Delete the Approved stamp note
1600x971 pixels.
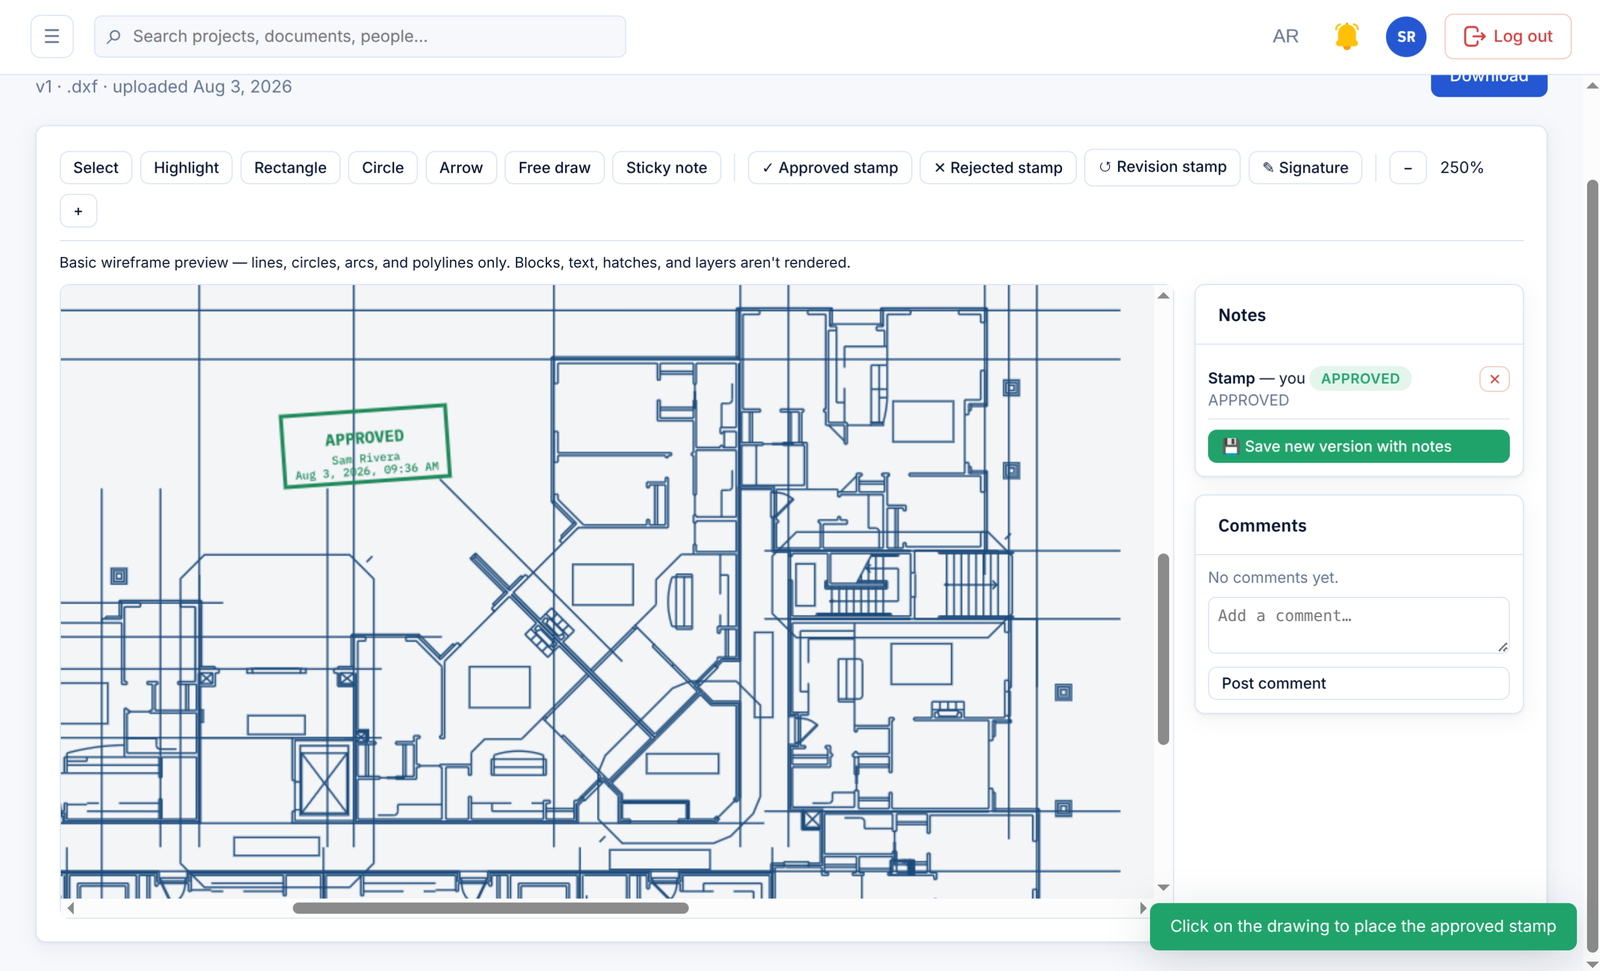click(x=1494, y=379)
